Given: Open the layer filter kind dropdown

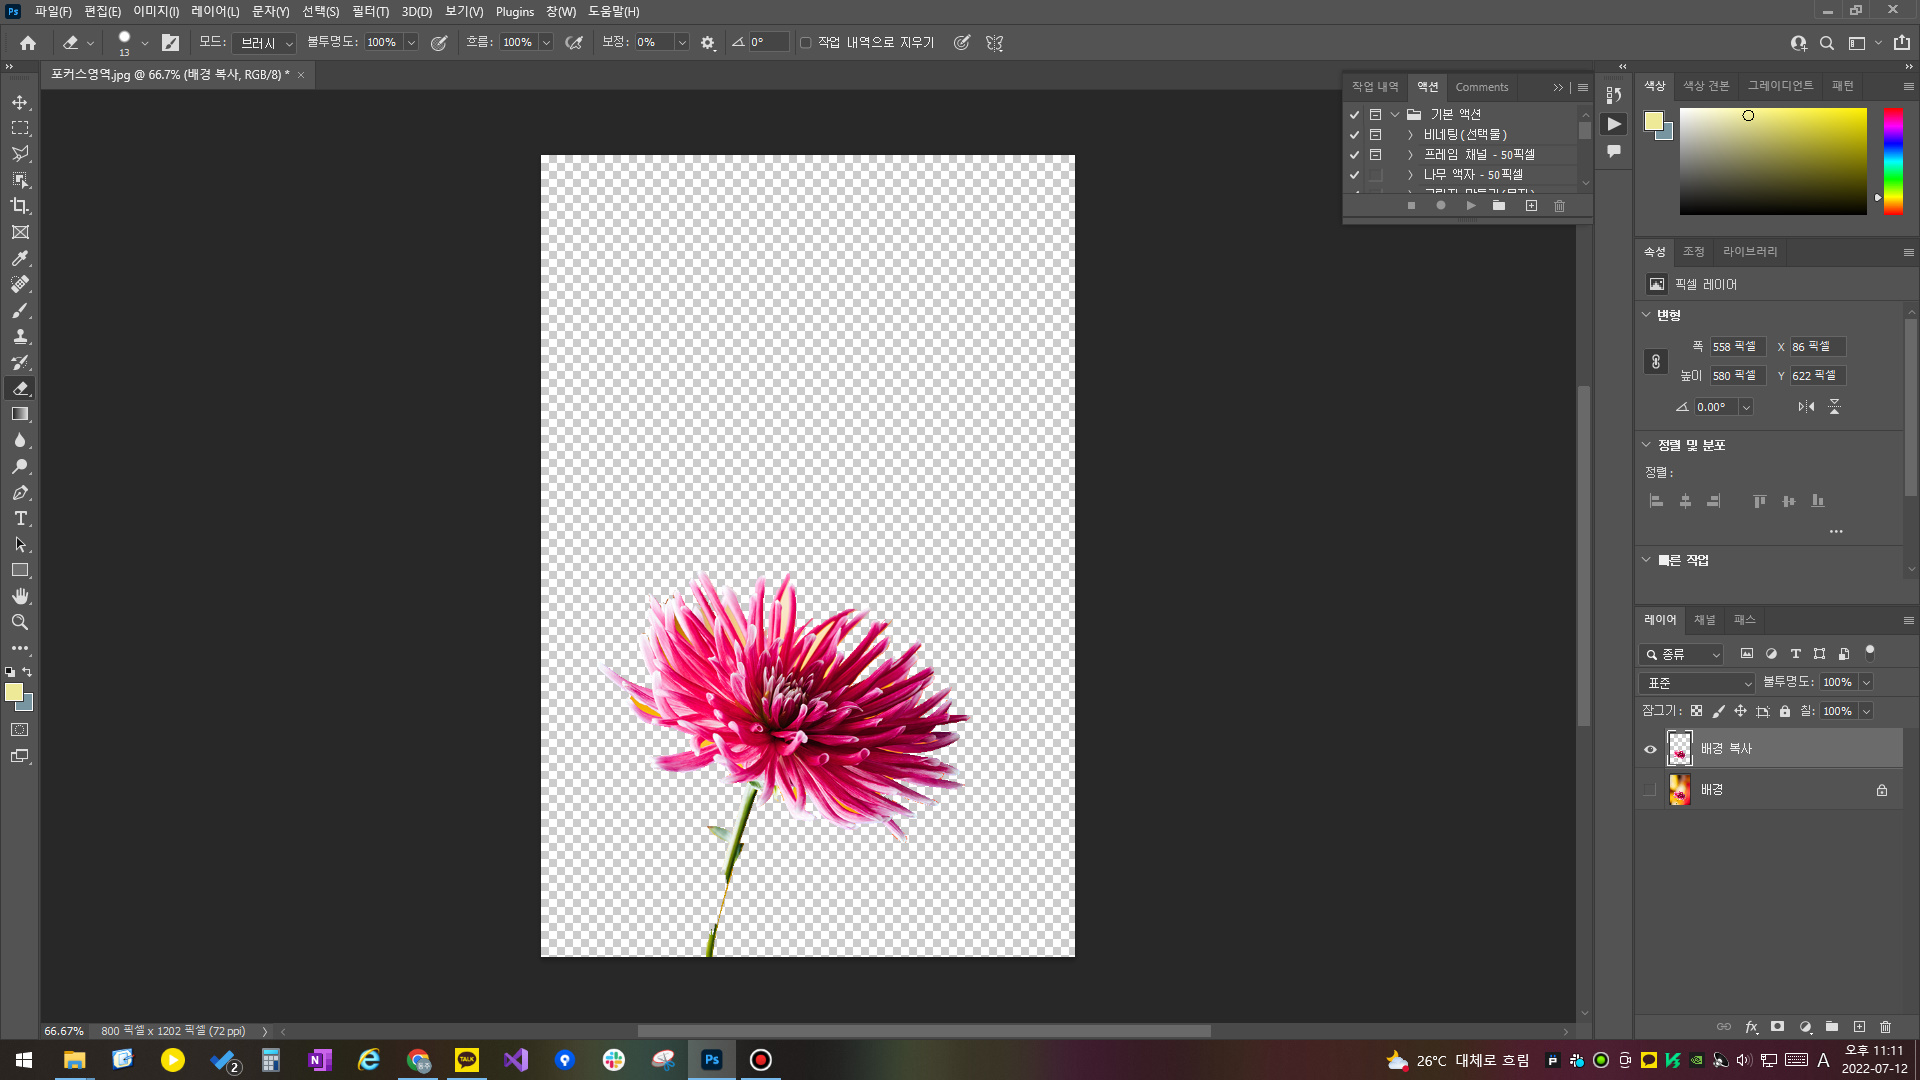Looking at the screenshot, I should pos(1682,654).
